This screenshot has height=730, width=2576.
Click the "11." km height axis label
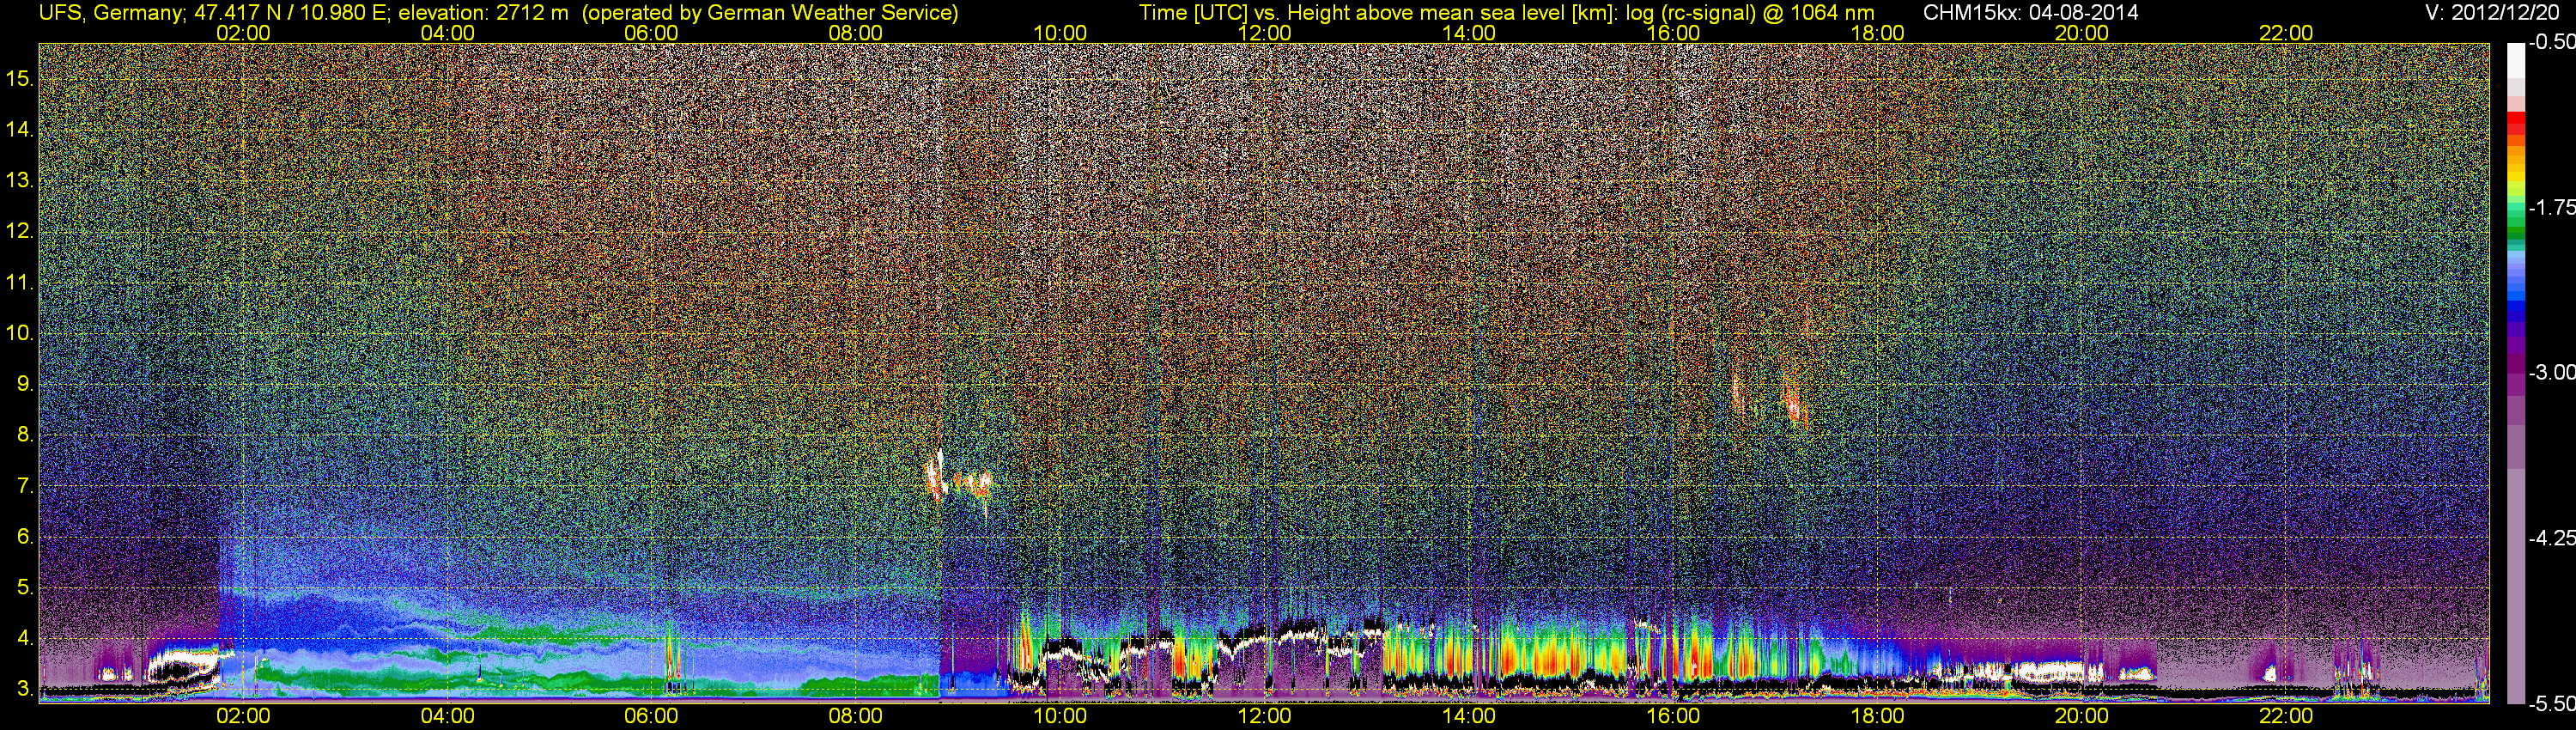pos(20,282)
